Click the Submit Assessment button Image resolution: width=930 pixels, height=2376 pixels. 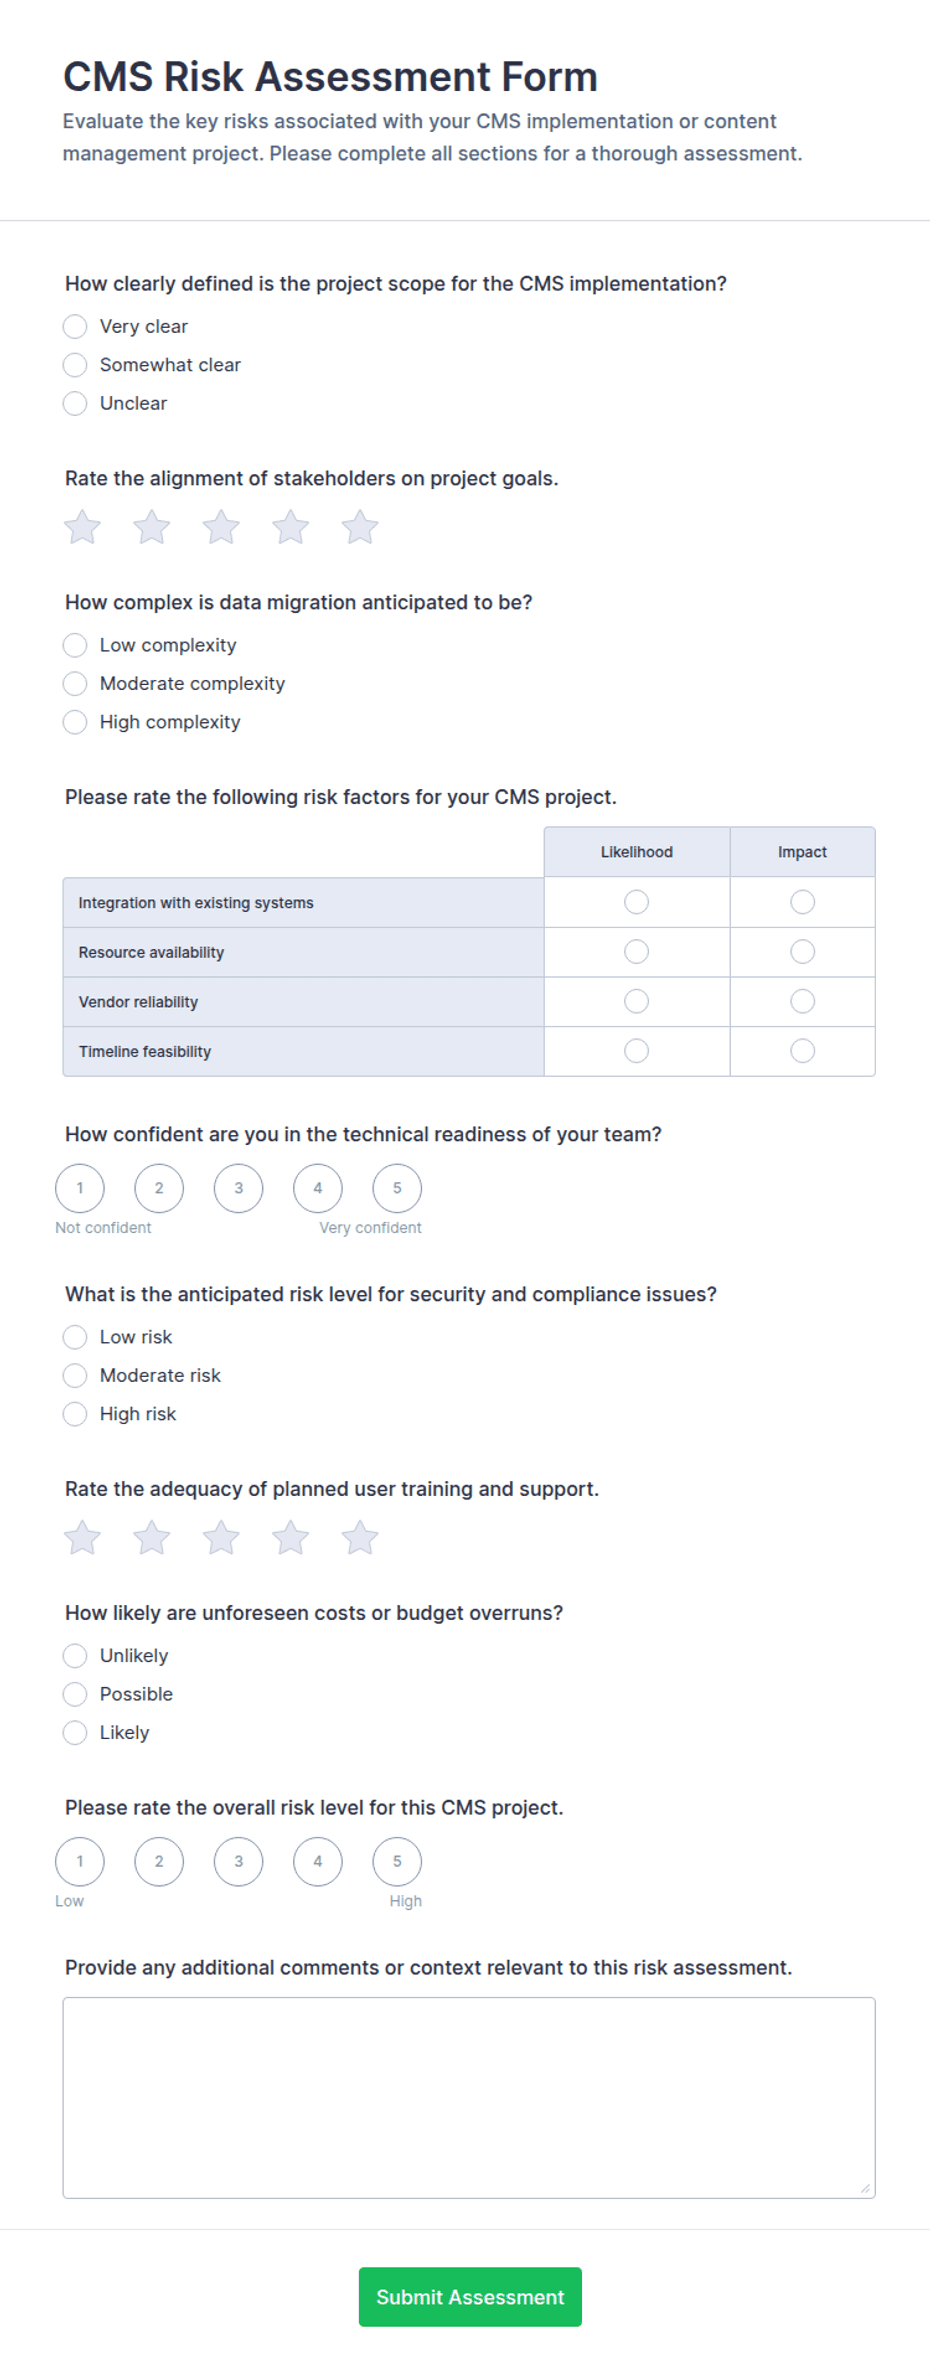[x=470, y=2297]
